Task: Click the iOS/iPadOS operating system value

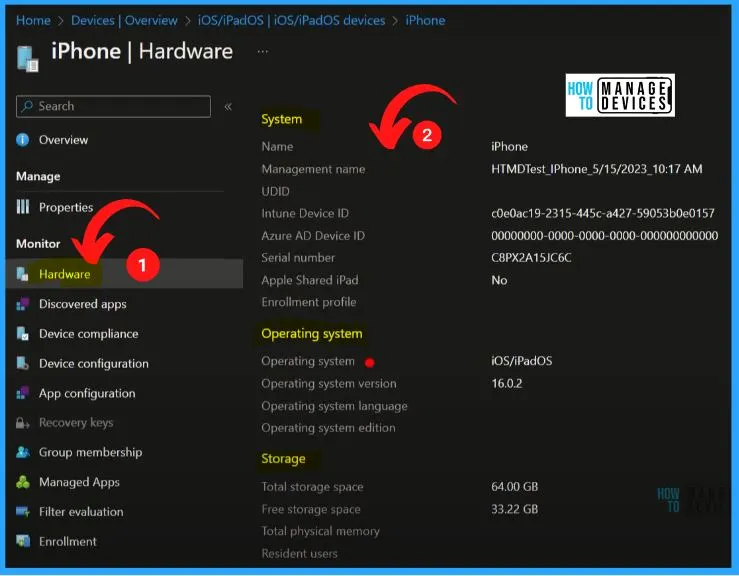Action: [522, 361]
